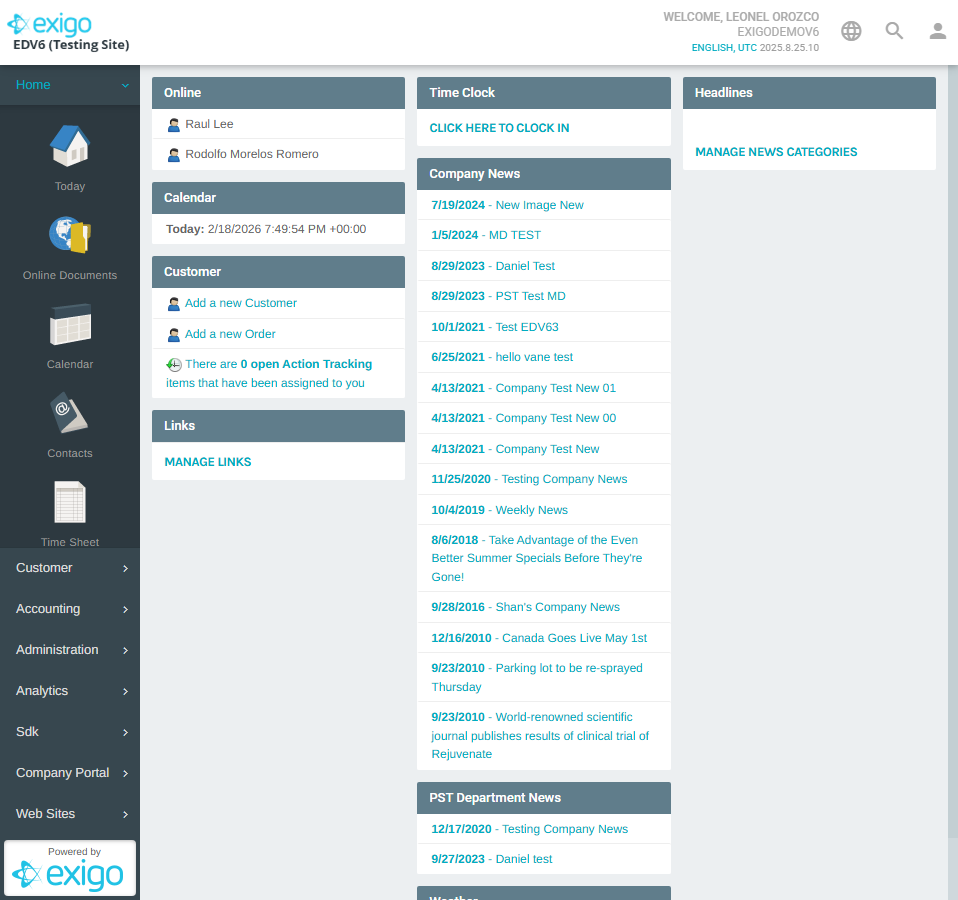Click the search magnifier icon
The height and width of the screenshot is (900, 958).
894,30
